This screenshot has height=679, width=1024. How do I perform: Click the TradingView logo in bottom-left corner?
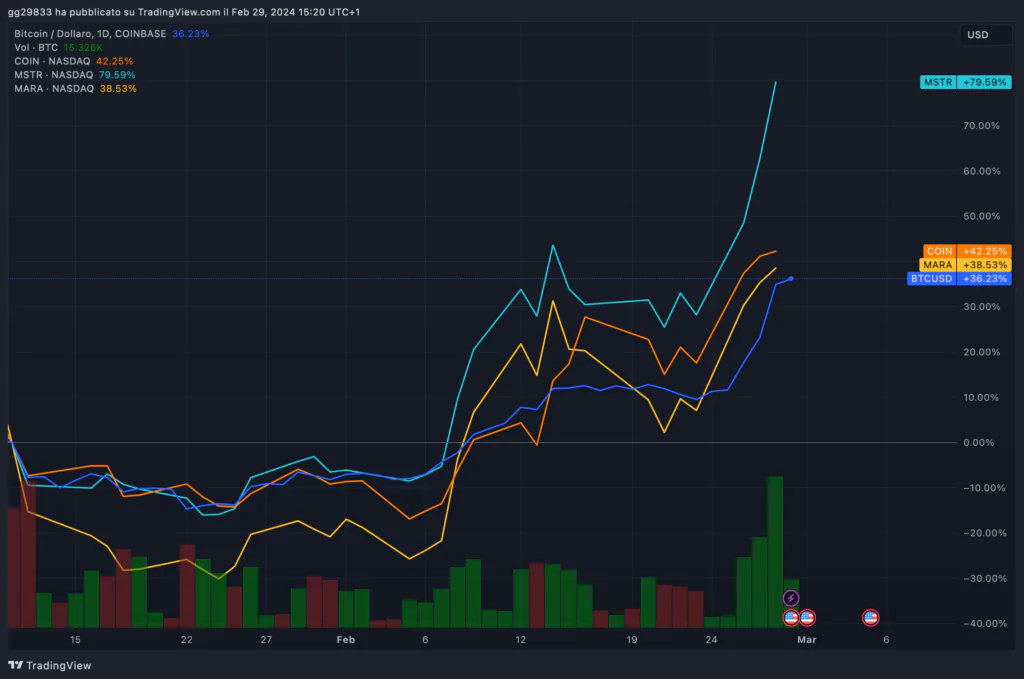point(49,665)
